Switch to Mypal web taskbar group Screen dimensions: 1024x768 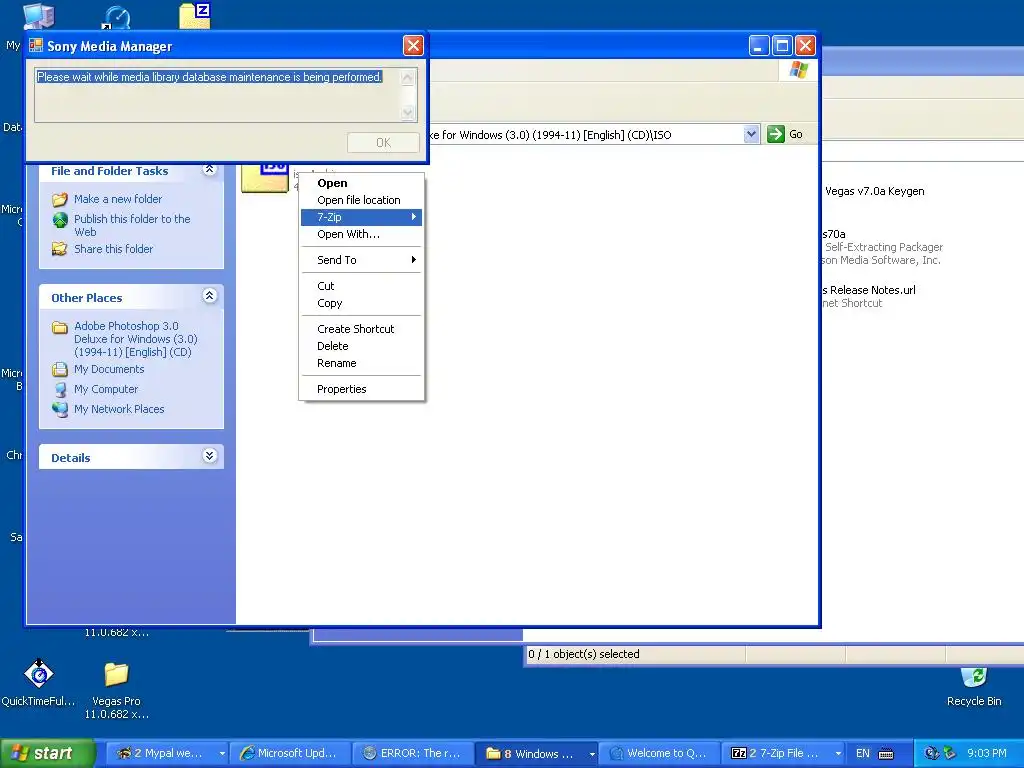pyautogui.click(x=167, y=753)
